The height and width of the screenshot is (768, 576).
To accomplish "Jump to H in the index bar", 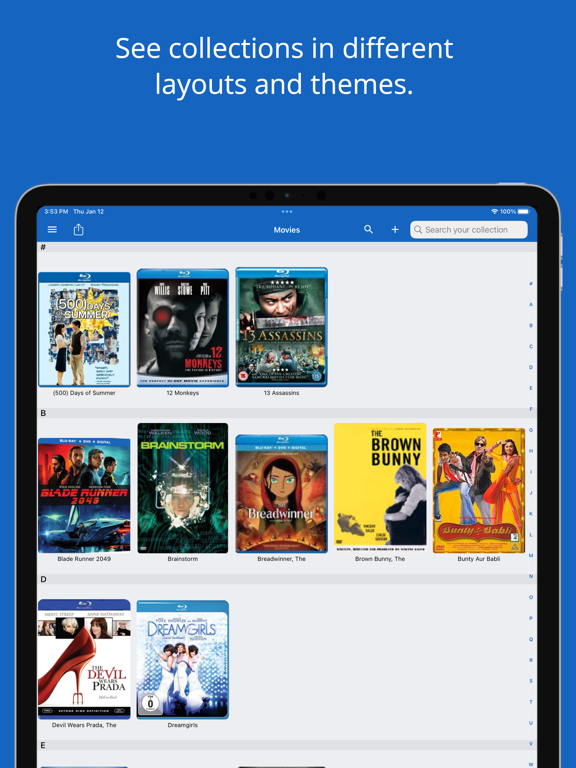I will click(531, 451).
